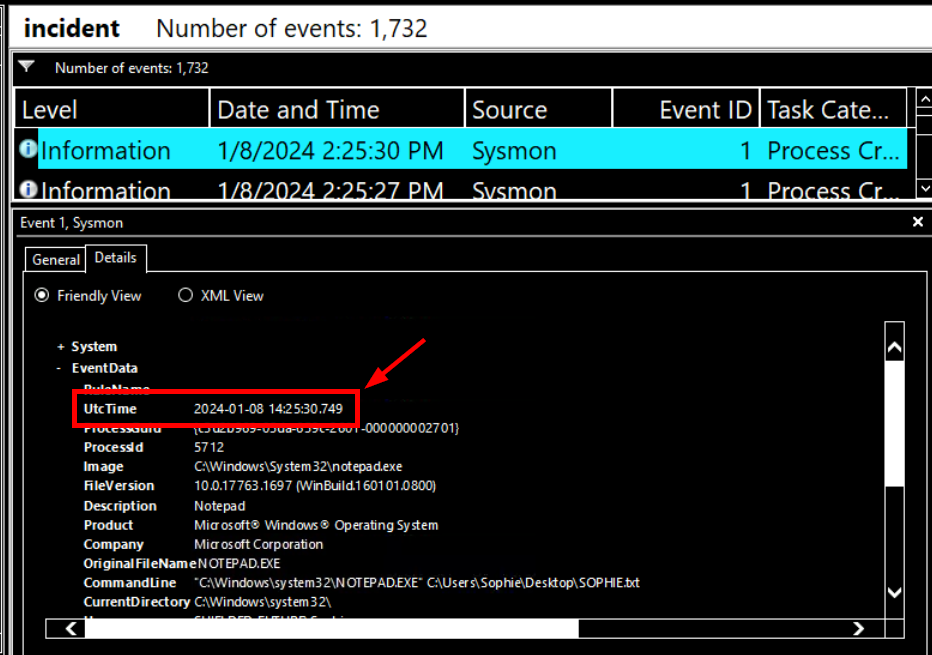Click the horizontal scrollbar left arrow
Viewport: 932px width, 655px height.
point(71,629)
